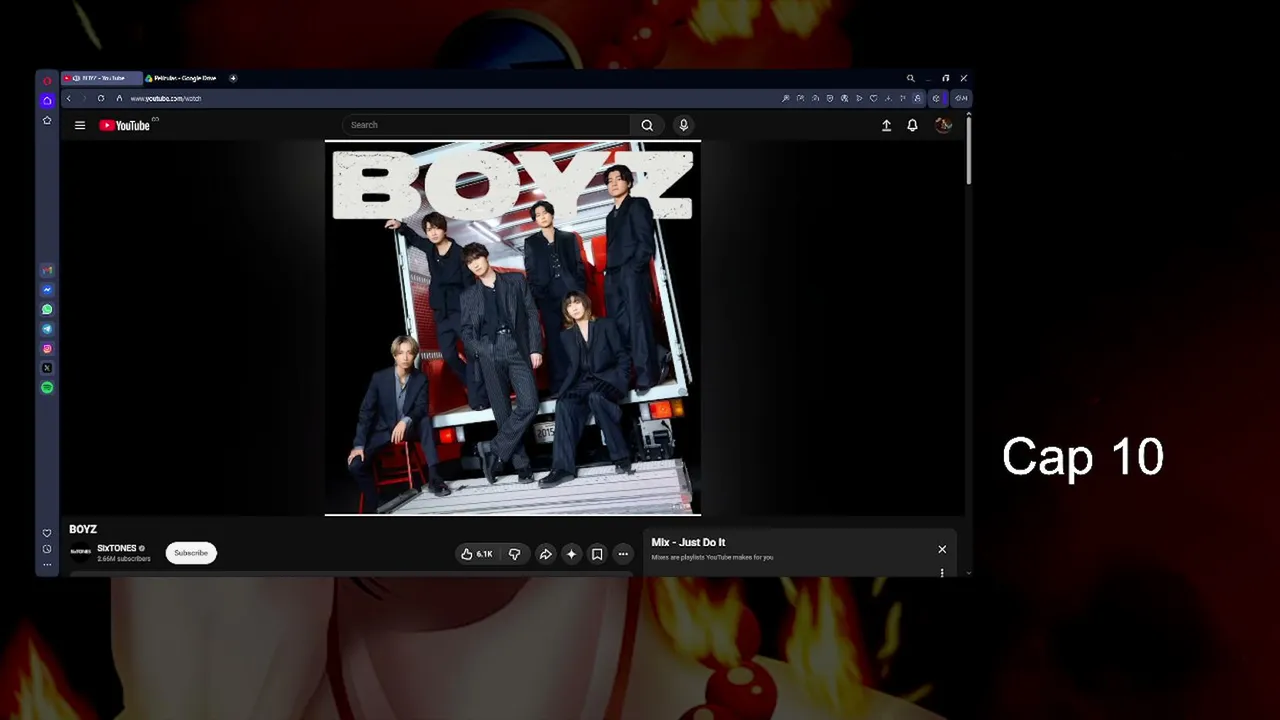Like the BOYZ video
This screenshot has width=1280, height=720.
coord(477,554)
